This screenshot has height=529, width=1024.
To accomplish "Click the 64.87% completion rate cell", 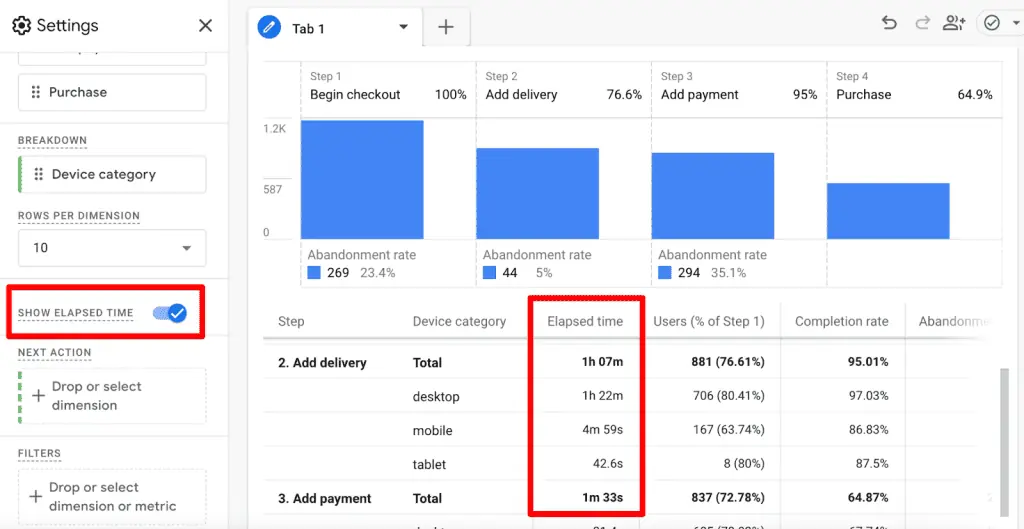I will (x=866, y=498).
